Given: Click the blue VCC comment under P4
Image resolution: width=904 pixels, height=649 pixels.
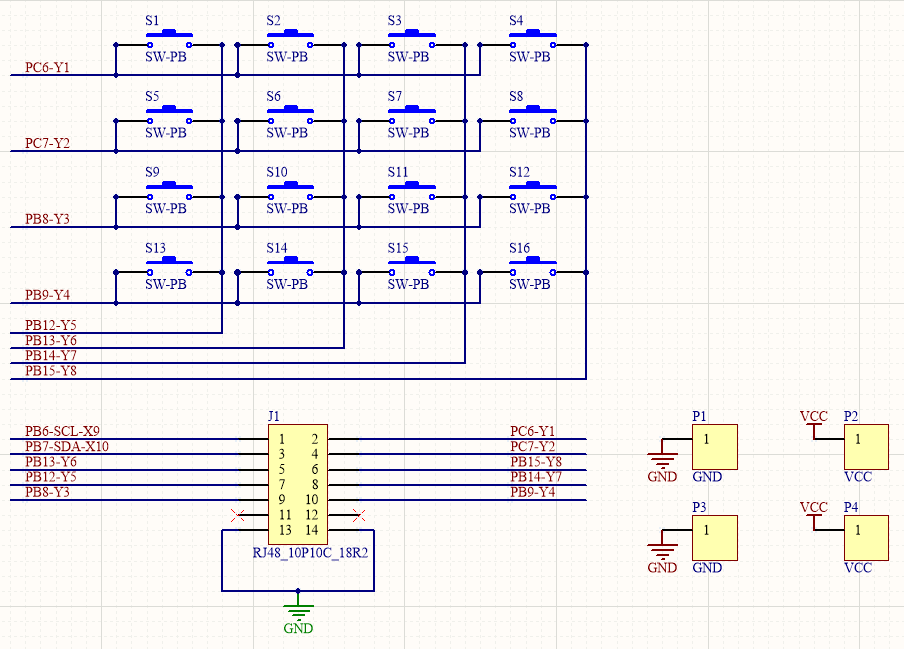Looking at the screenshot, I should [858, 568].
